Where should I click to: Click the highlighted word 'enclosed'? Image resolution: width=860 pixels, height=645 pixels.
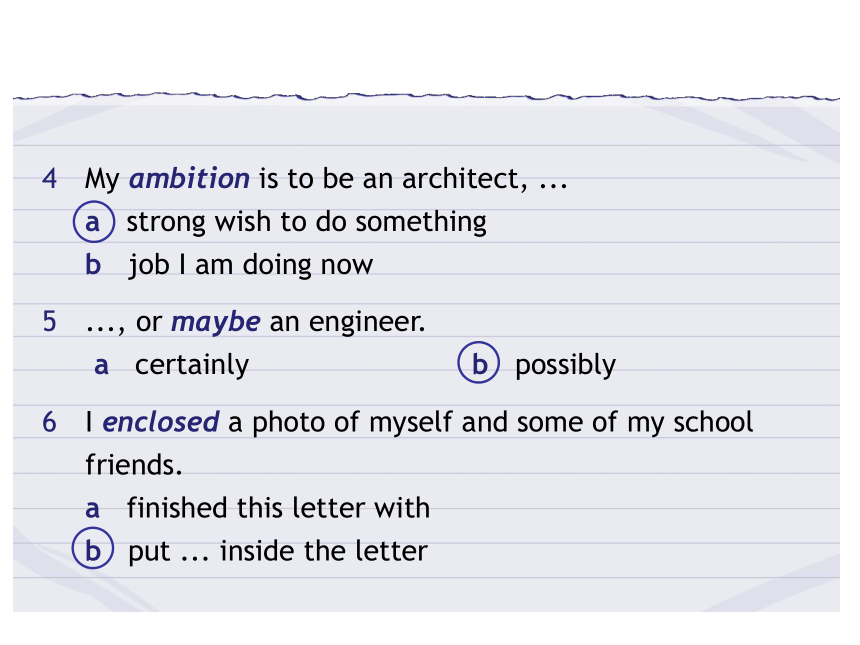161,422
